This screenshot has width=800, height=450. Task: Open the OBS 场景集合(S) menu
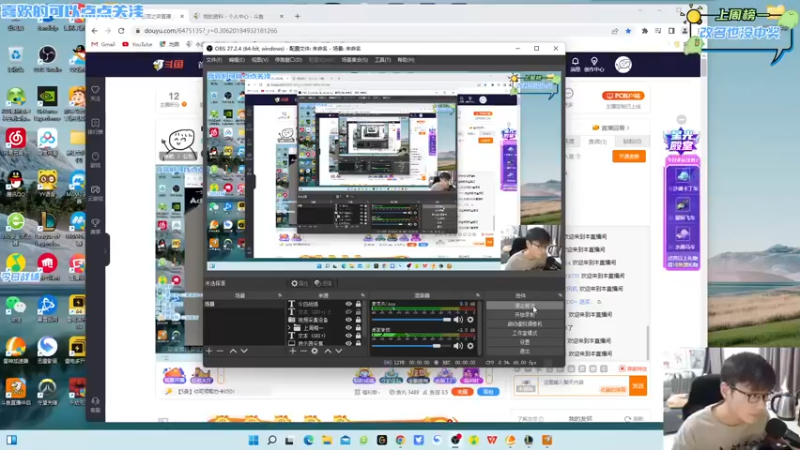click(354, 60)
